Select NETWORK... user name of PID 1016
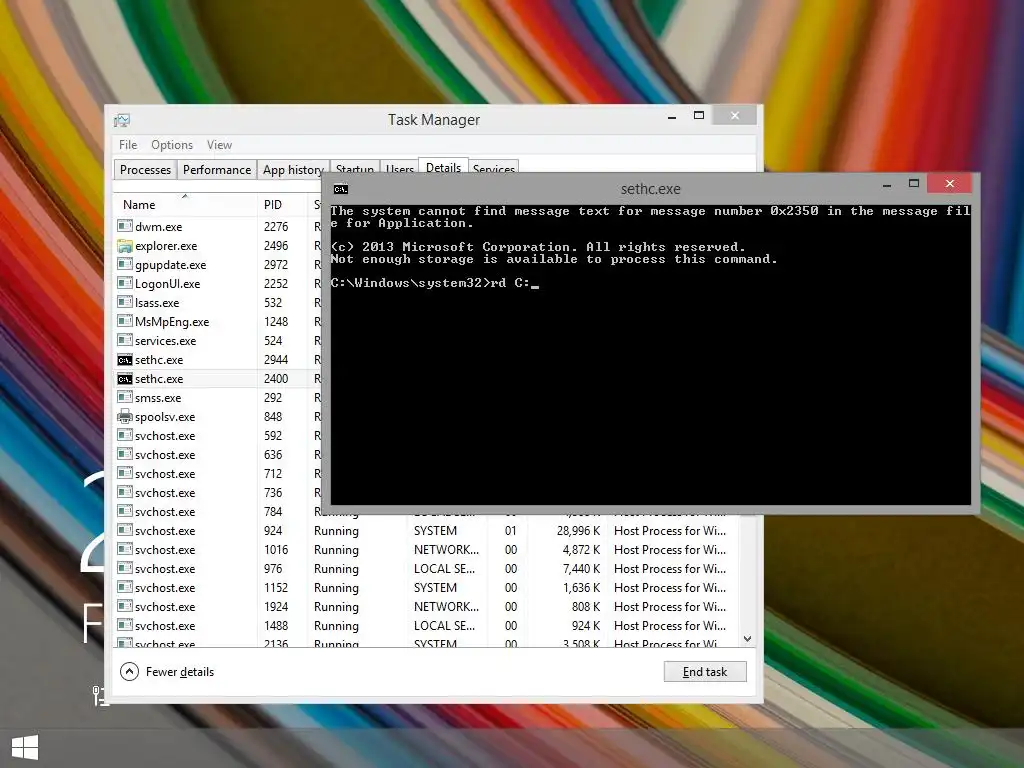 pyautogui.click(x=446, y=549)
